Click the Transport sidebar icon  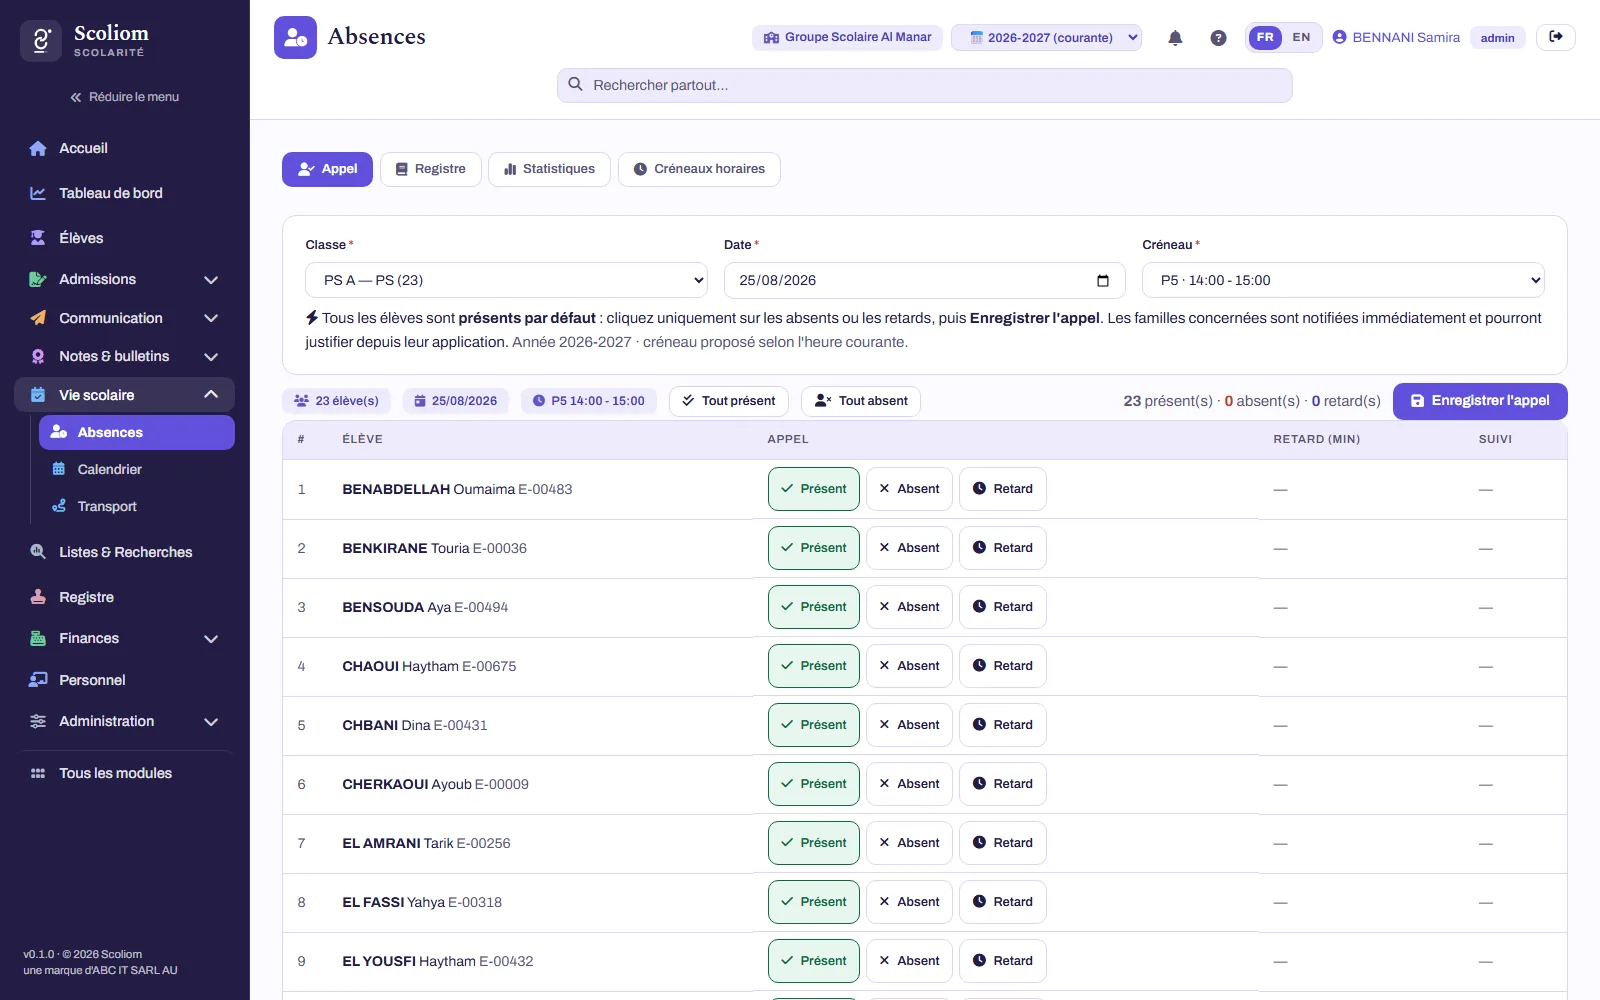pos(59,506)
